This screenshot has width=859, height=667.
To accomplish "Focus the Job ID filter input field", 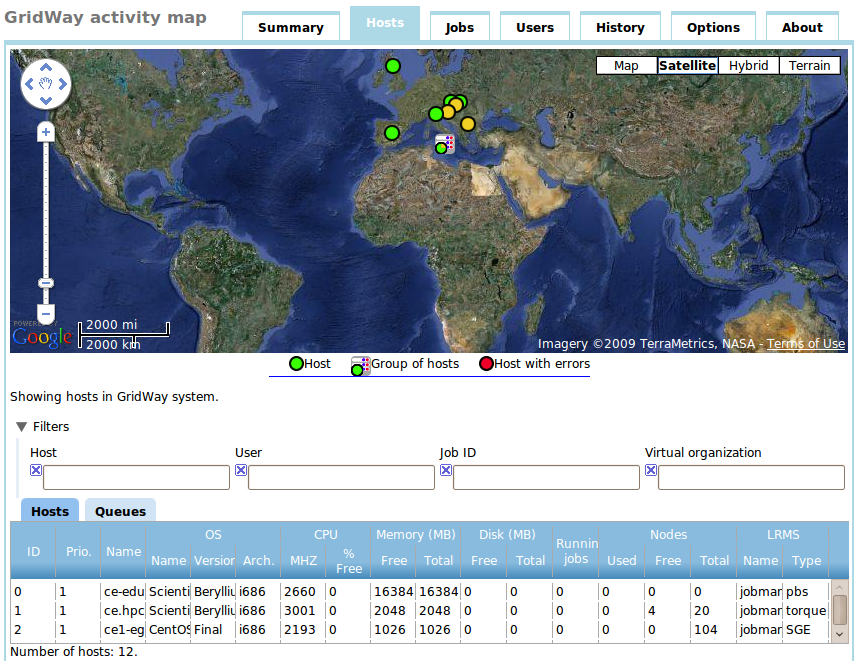I will coord(546,478).
